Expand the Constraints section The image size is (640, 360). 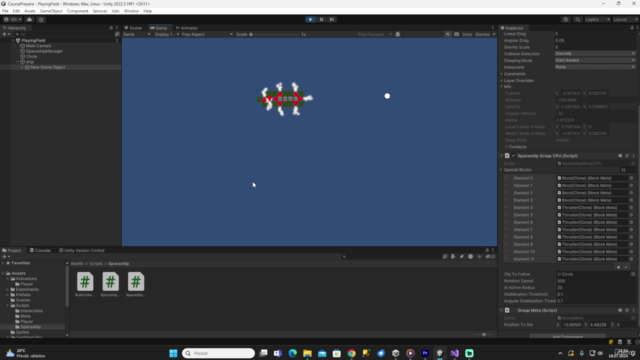tap(502, 74)
